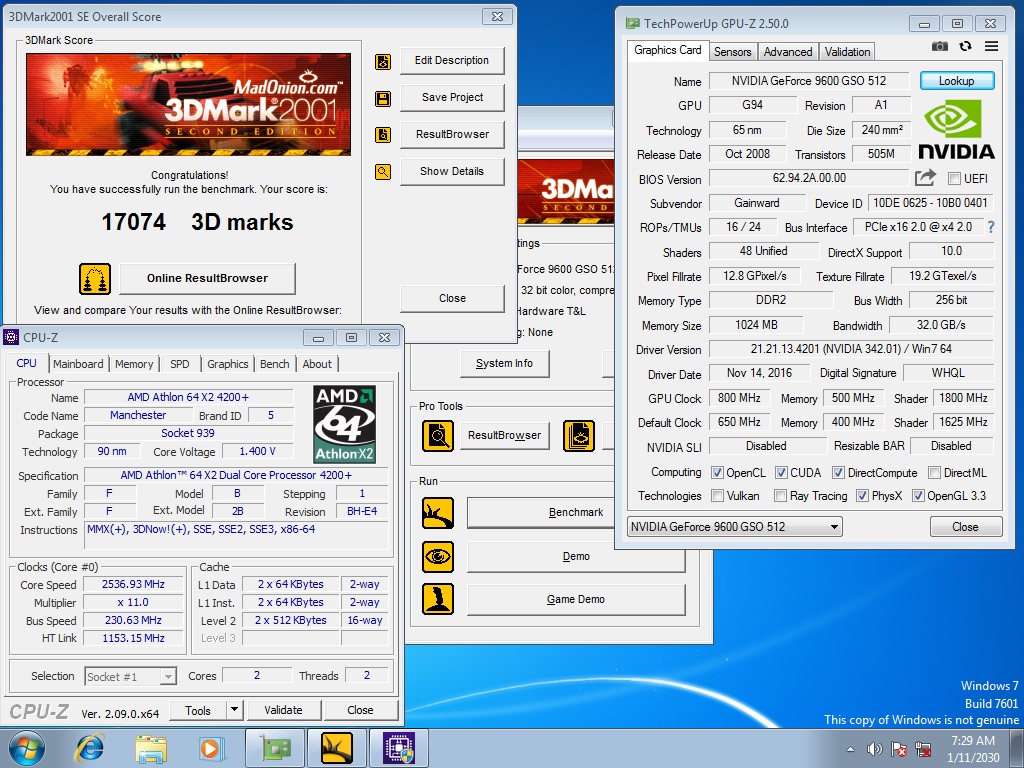
Task: Click the Benchmark button
Action: click(x=543, y=513)
